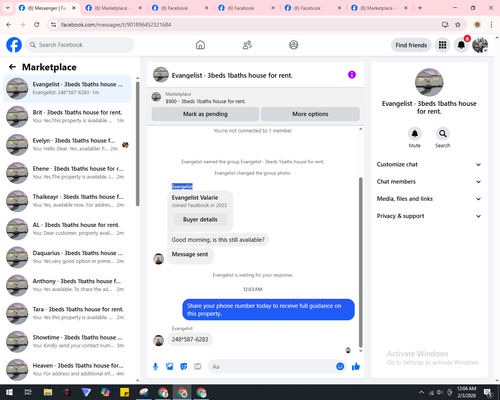Send a voice clip with microphone icon
This screenshot has height=400, width=500.
click(155, 367)
